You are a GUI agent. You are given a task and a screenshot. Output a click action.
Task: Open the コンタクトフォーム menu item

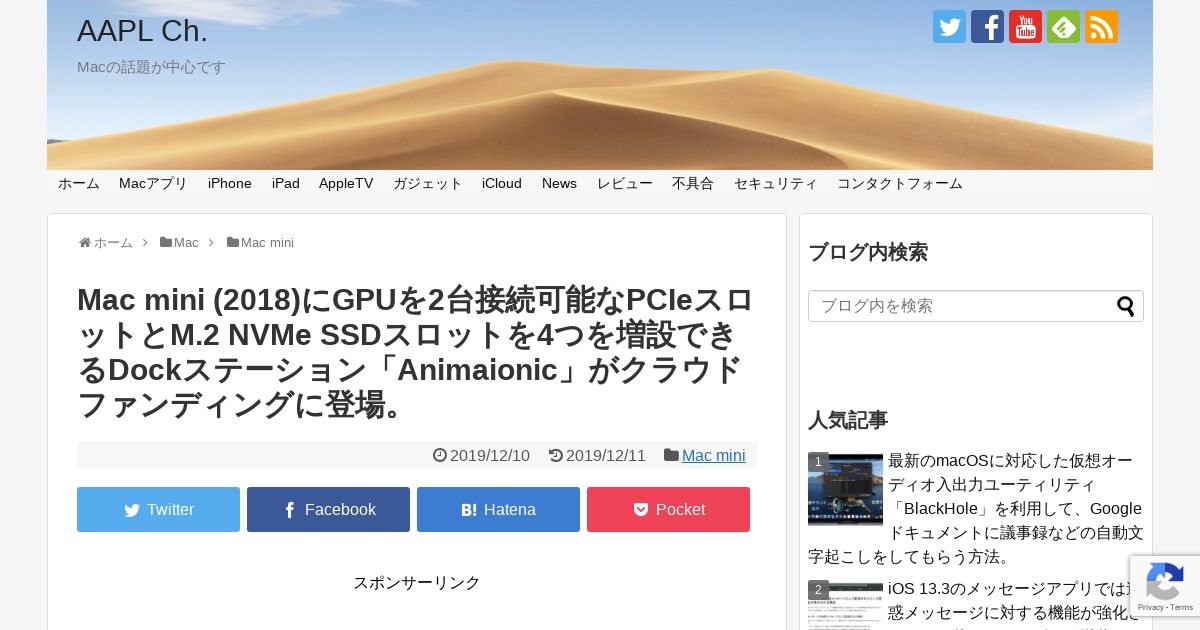(900, 183)
